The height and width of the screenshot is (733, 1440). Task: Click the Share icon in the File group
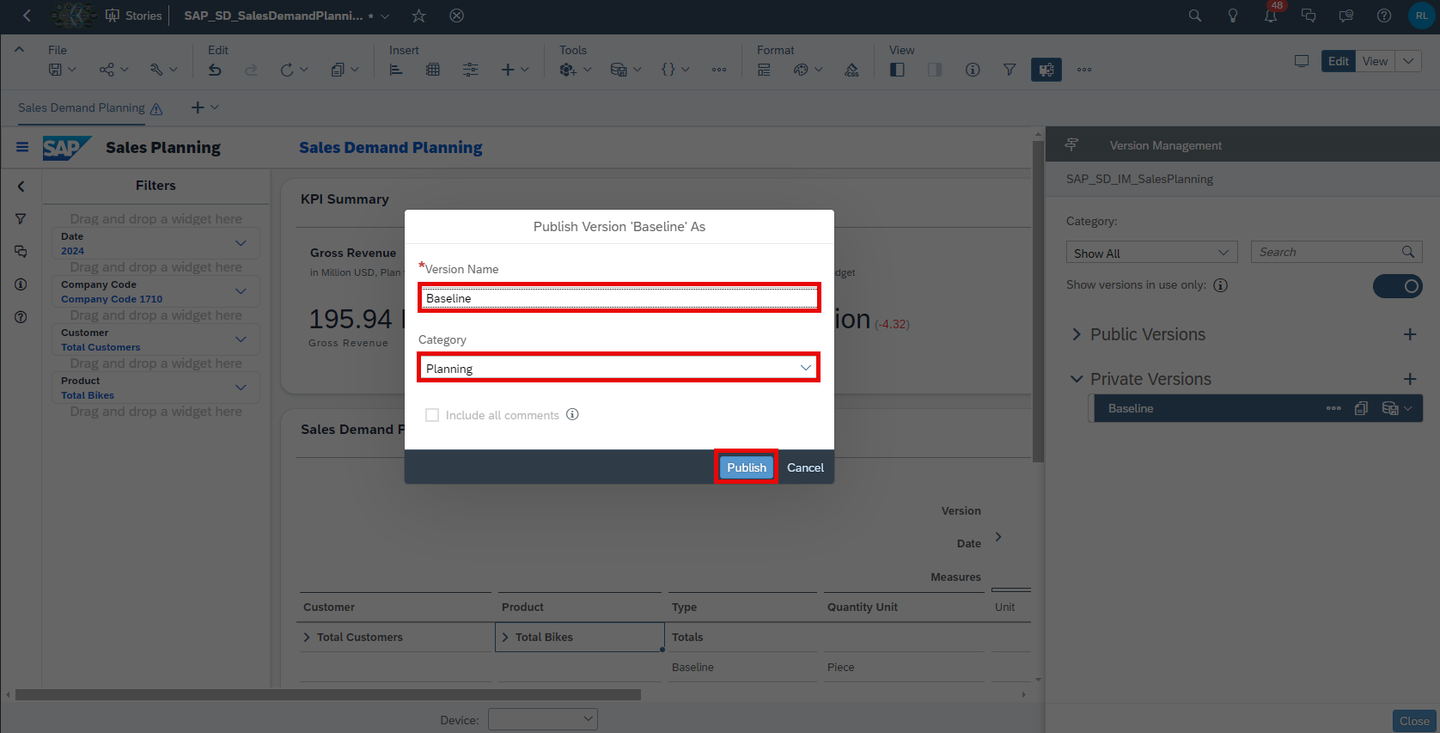pyautogui.click(x=107, y=70)
